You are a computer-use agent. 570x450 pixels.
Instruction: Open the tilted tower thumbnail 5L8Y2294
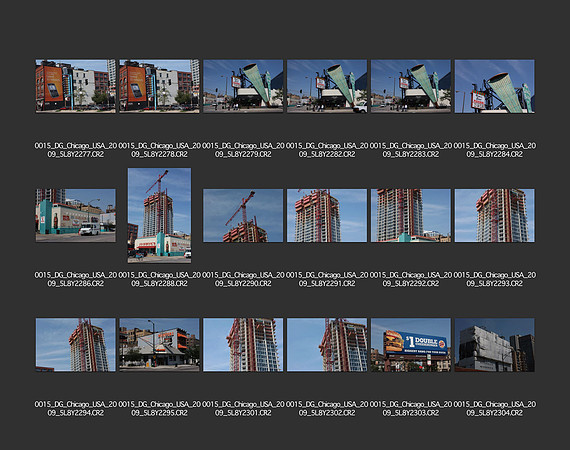pyautogui.click(x=76, y=345)
